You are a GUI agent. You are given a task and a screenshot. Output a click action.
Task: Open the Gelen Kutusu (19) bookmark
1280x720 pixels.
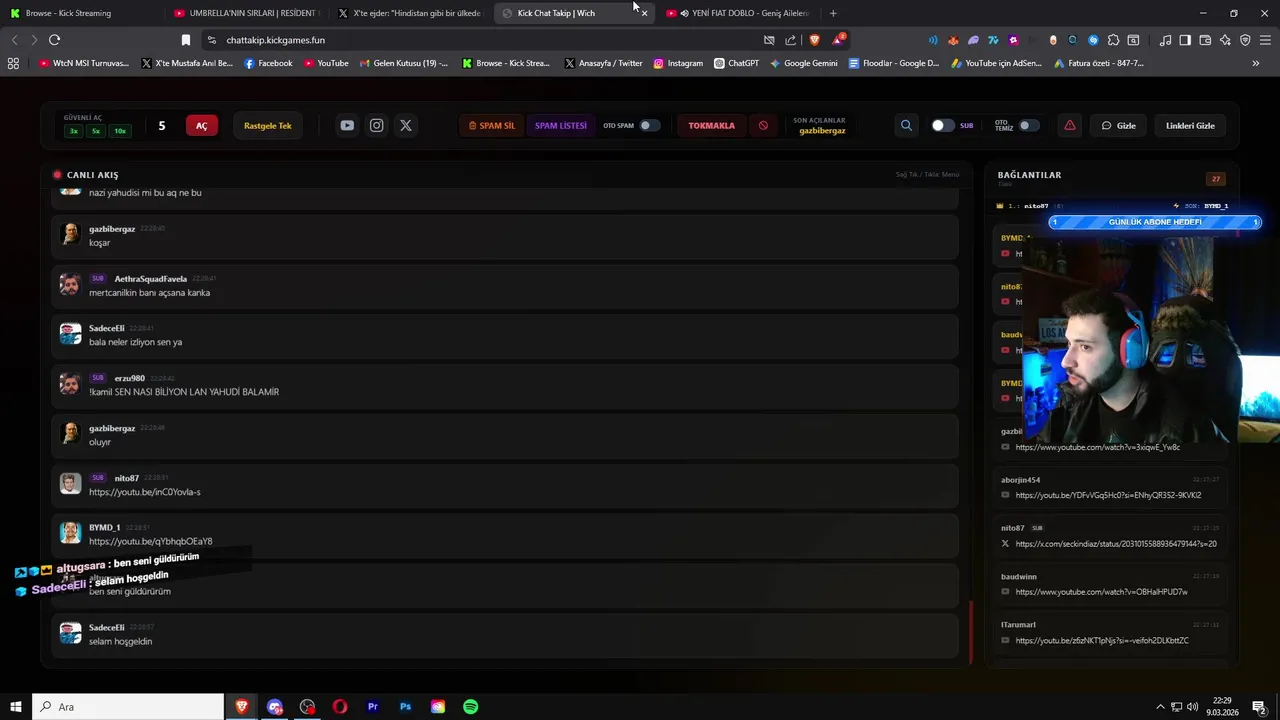click(x=403, y=63)
